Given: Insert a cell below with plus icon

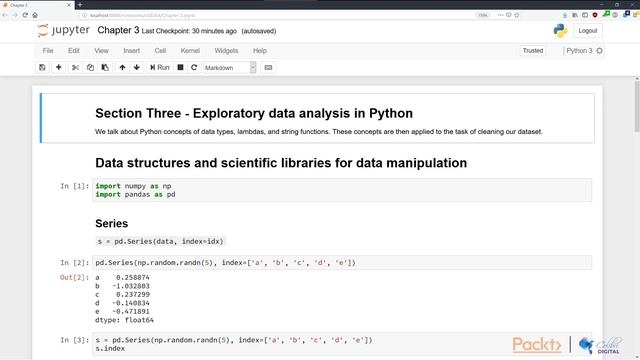Looking at the screenshot, I should coord(58,67).
